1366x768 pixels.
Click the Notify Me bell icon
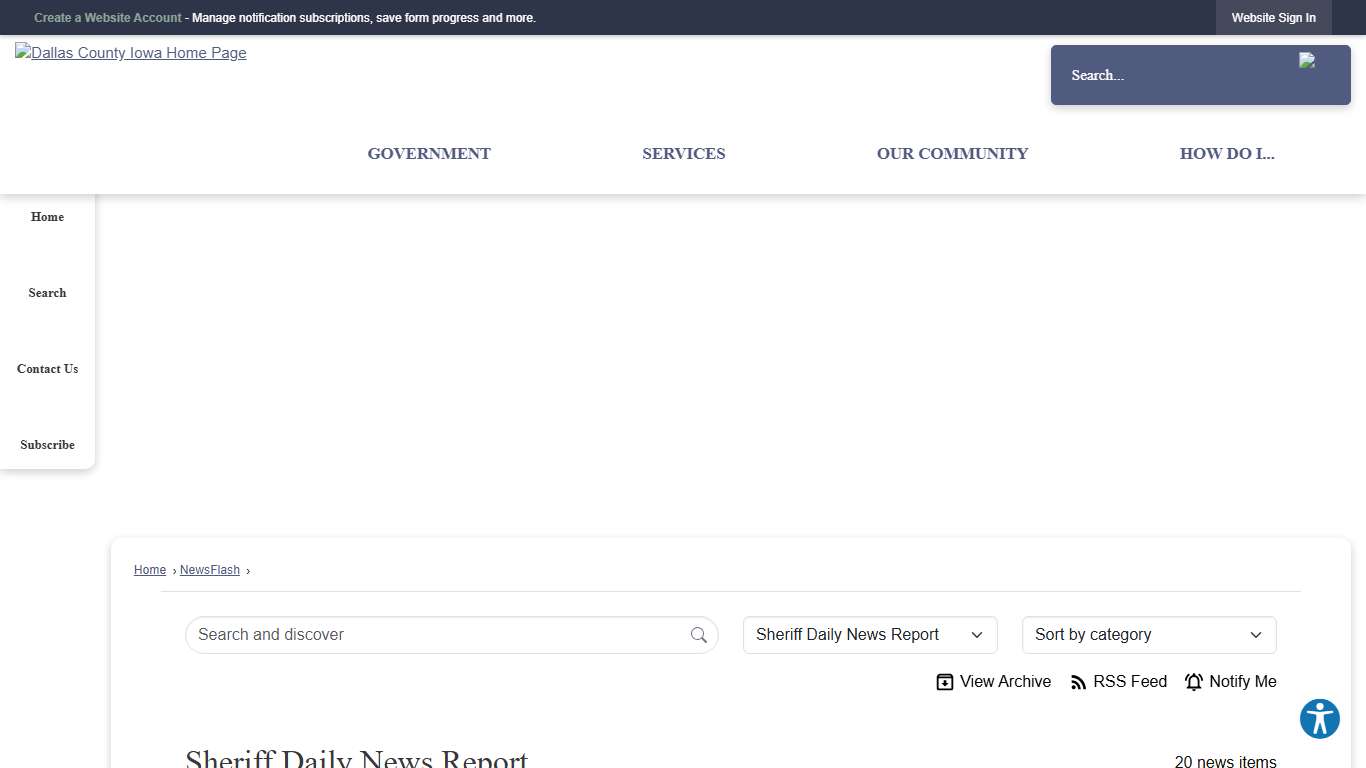pos(1193,682)
